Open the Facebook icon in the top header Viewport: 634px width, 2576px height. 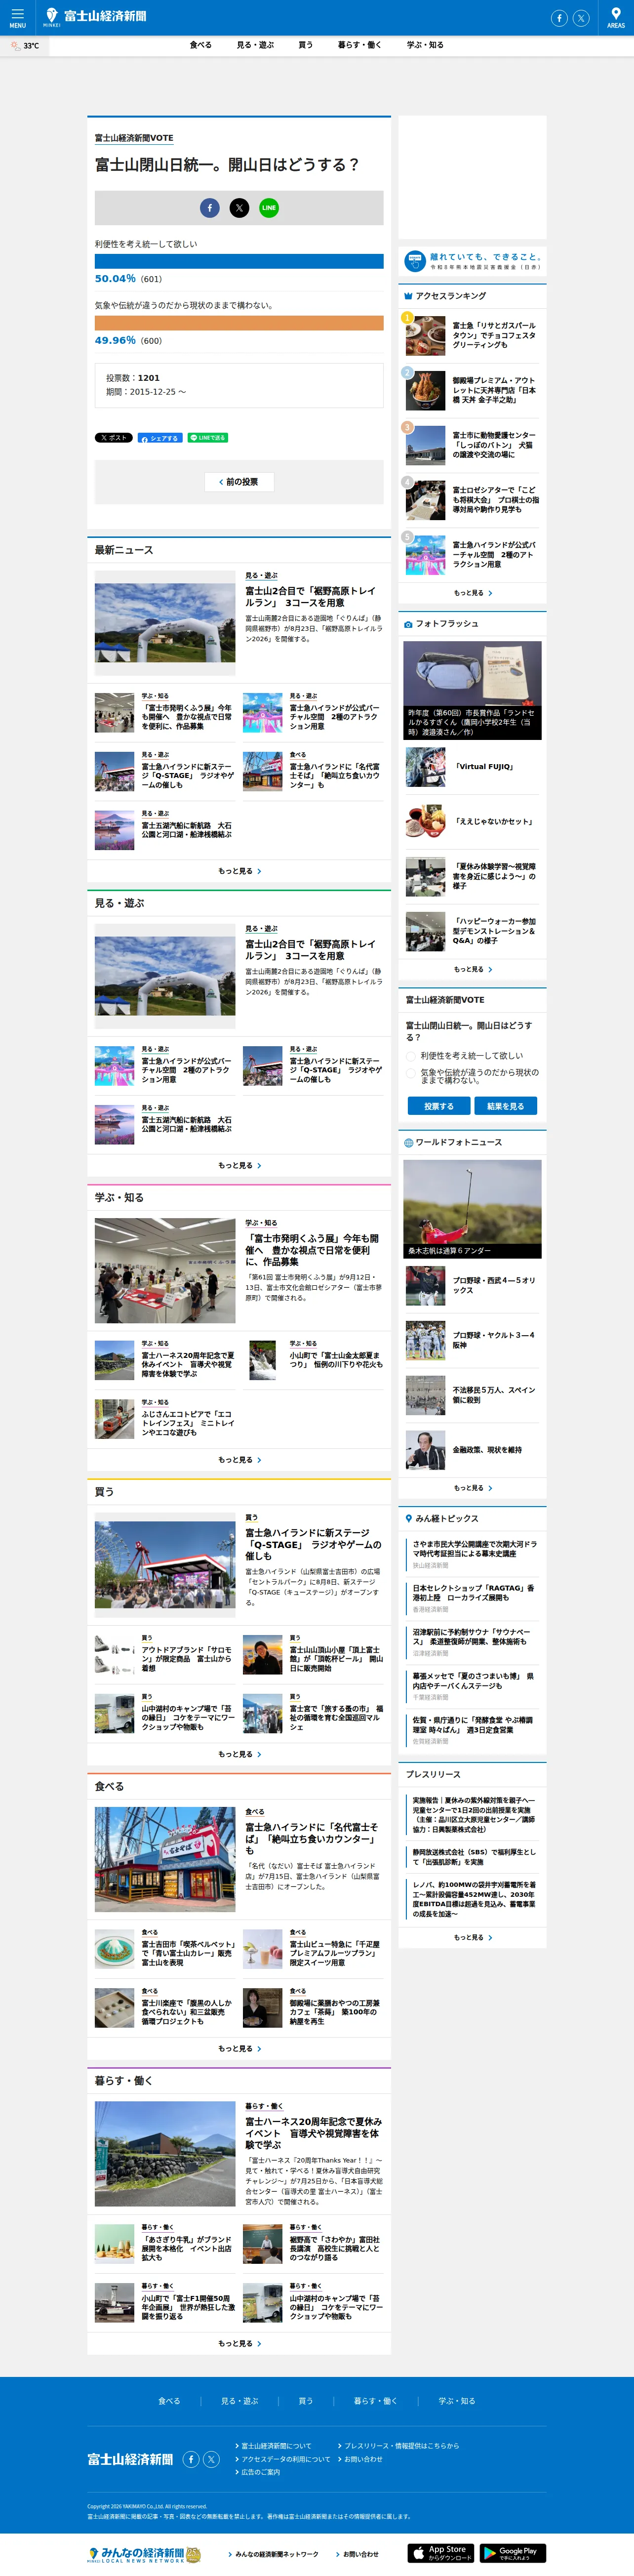[559, 18]
